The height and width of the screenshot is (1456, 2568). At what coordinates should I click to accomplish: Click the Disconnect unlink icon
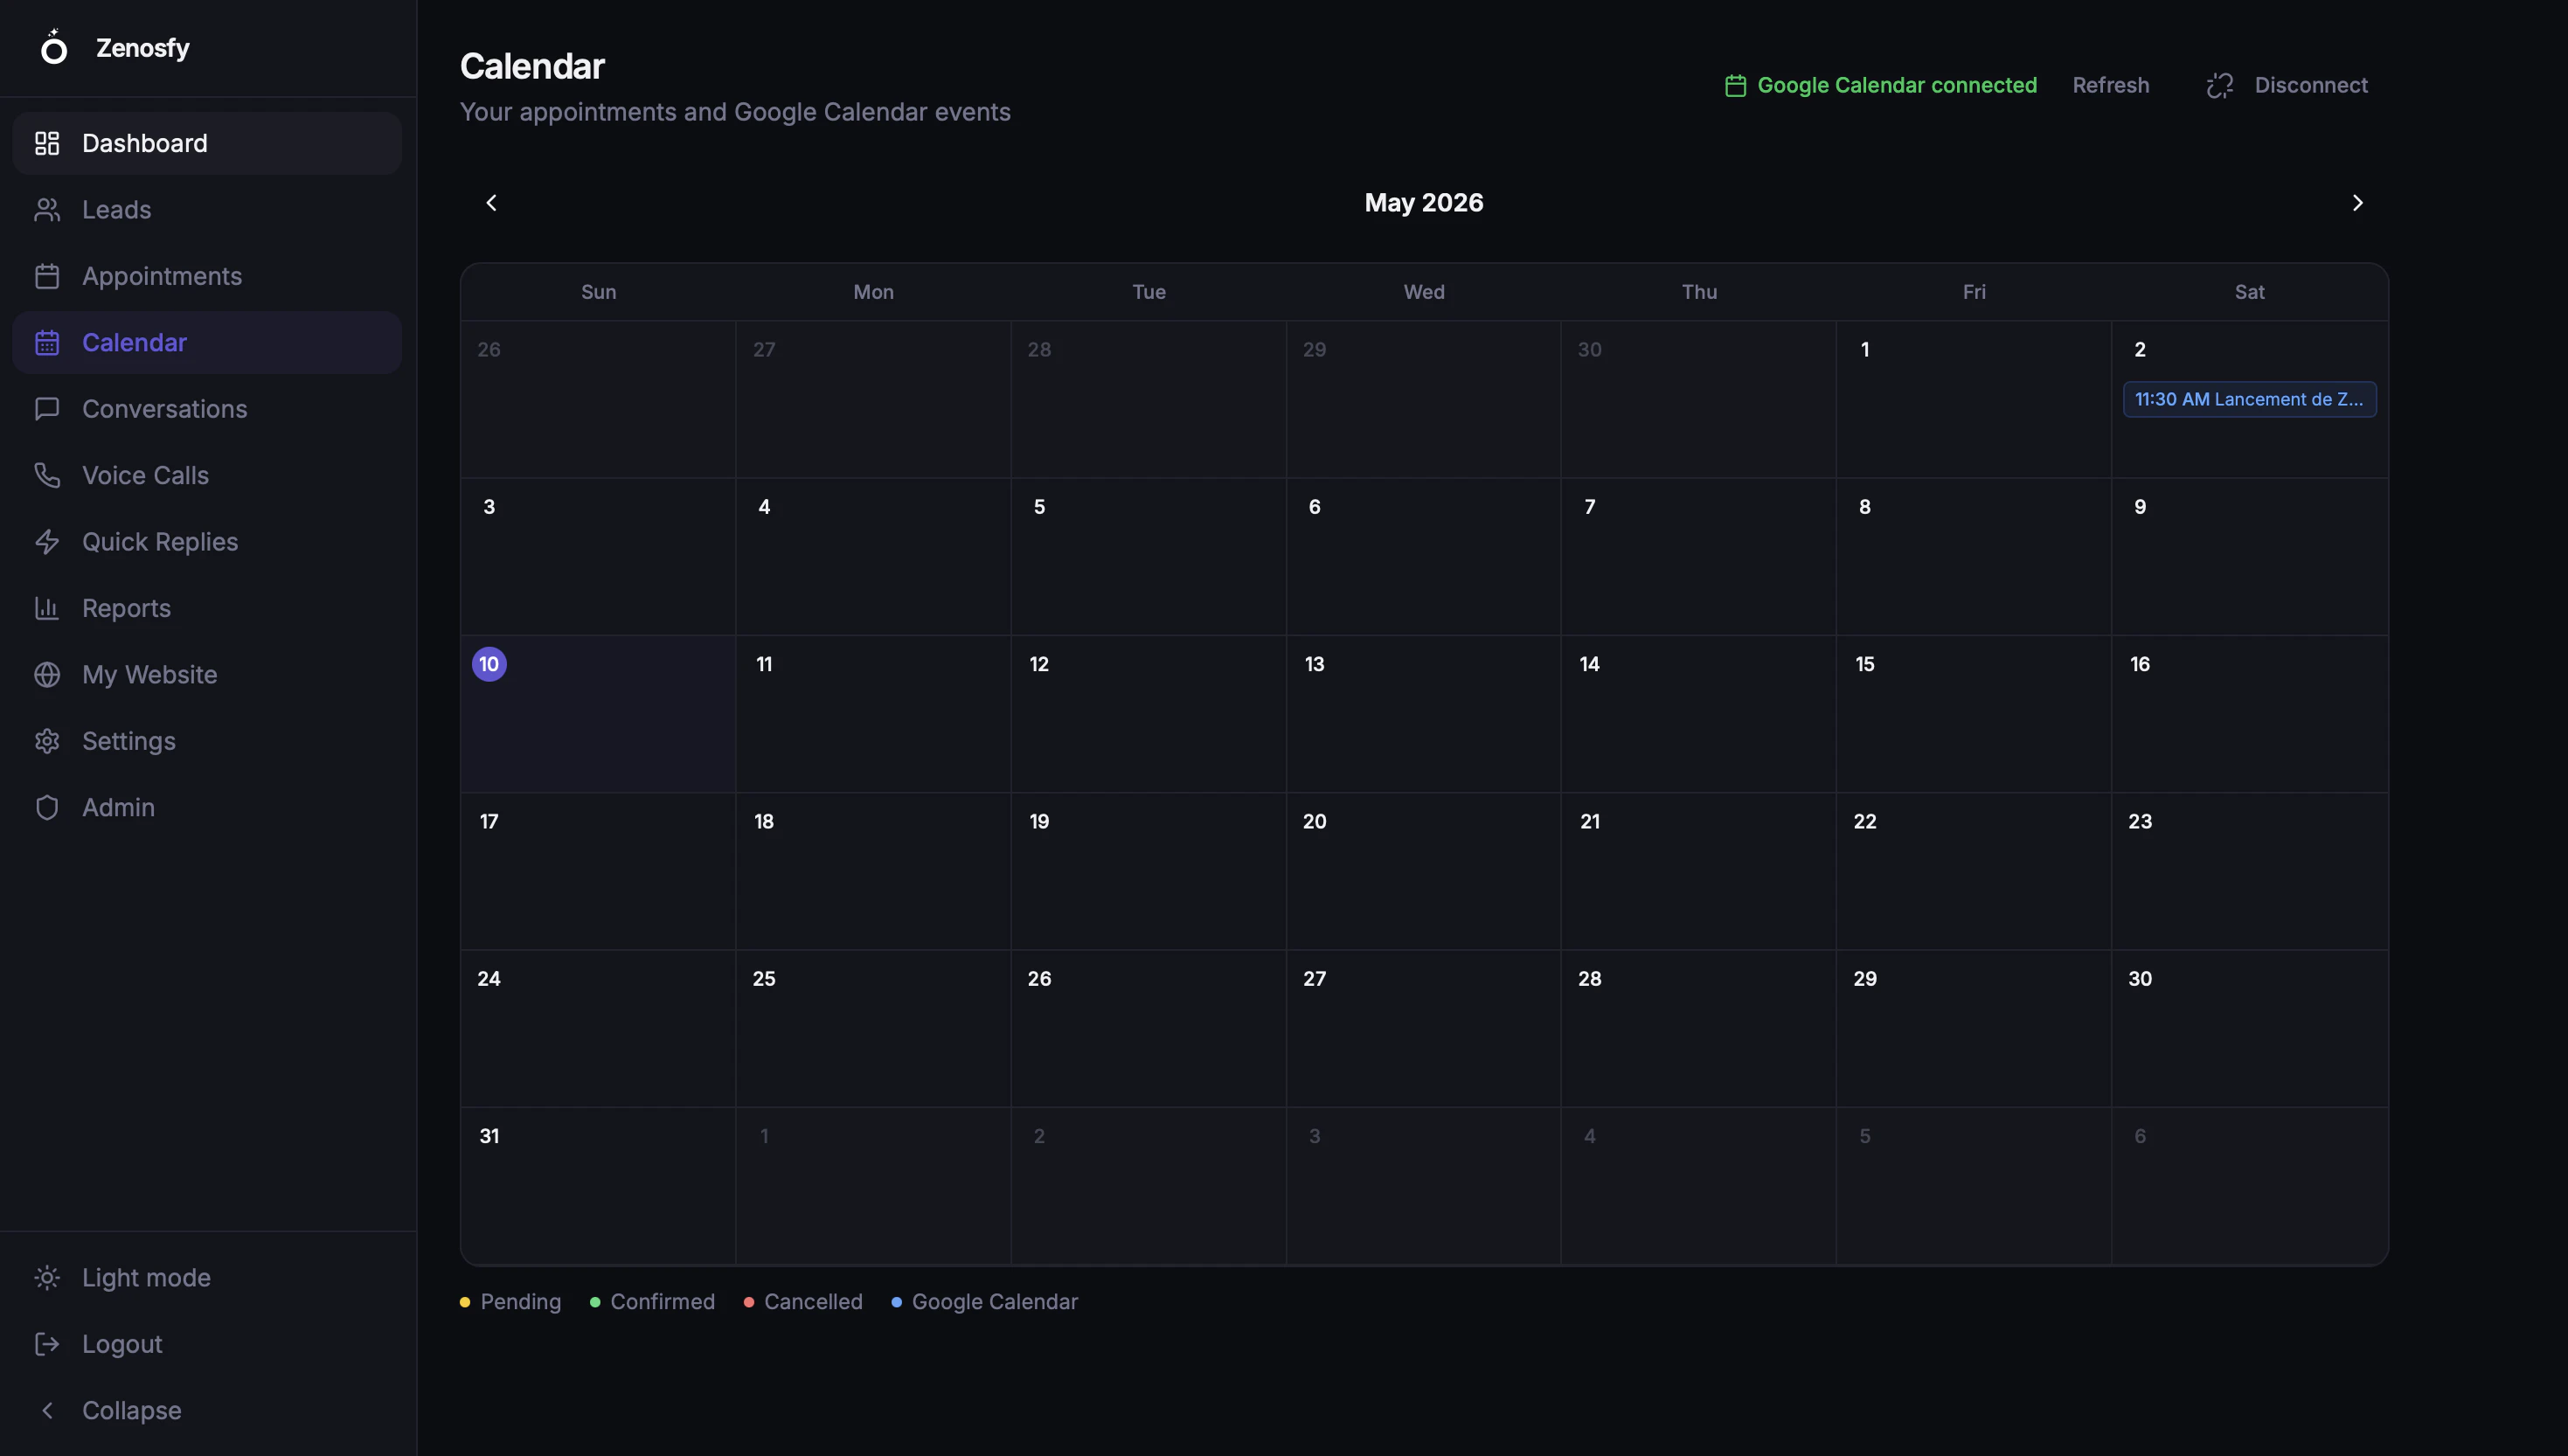pyautogui.click(x=2220, y=85)
